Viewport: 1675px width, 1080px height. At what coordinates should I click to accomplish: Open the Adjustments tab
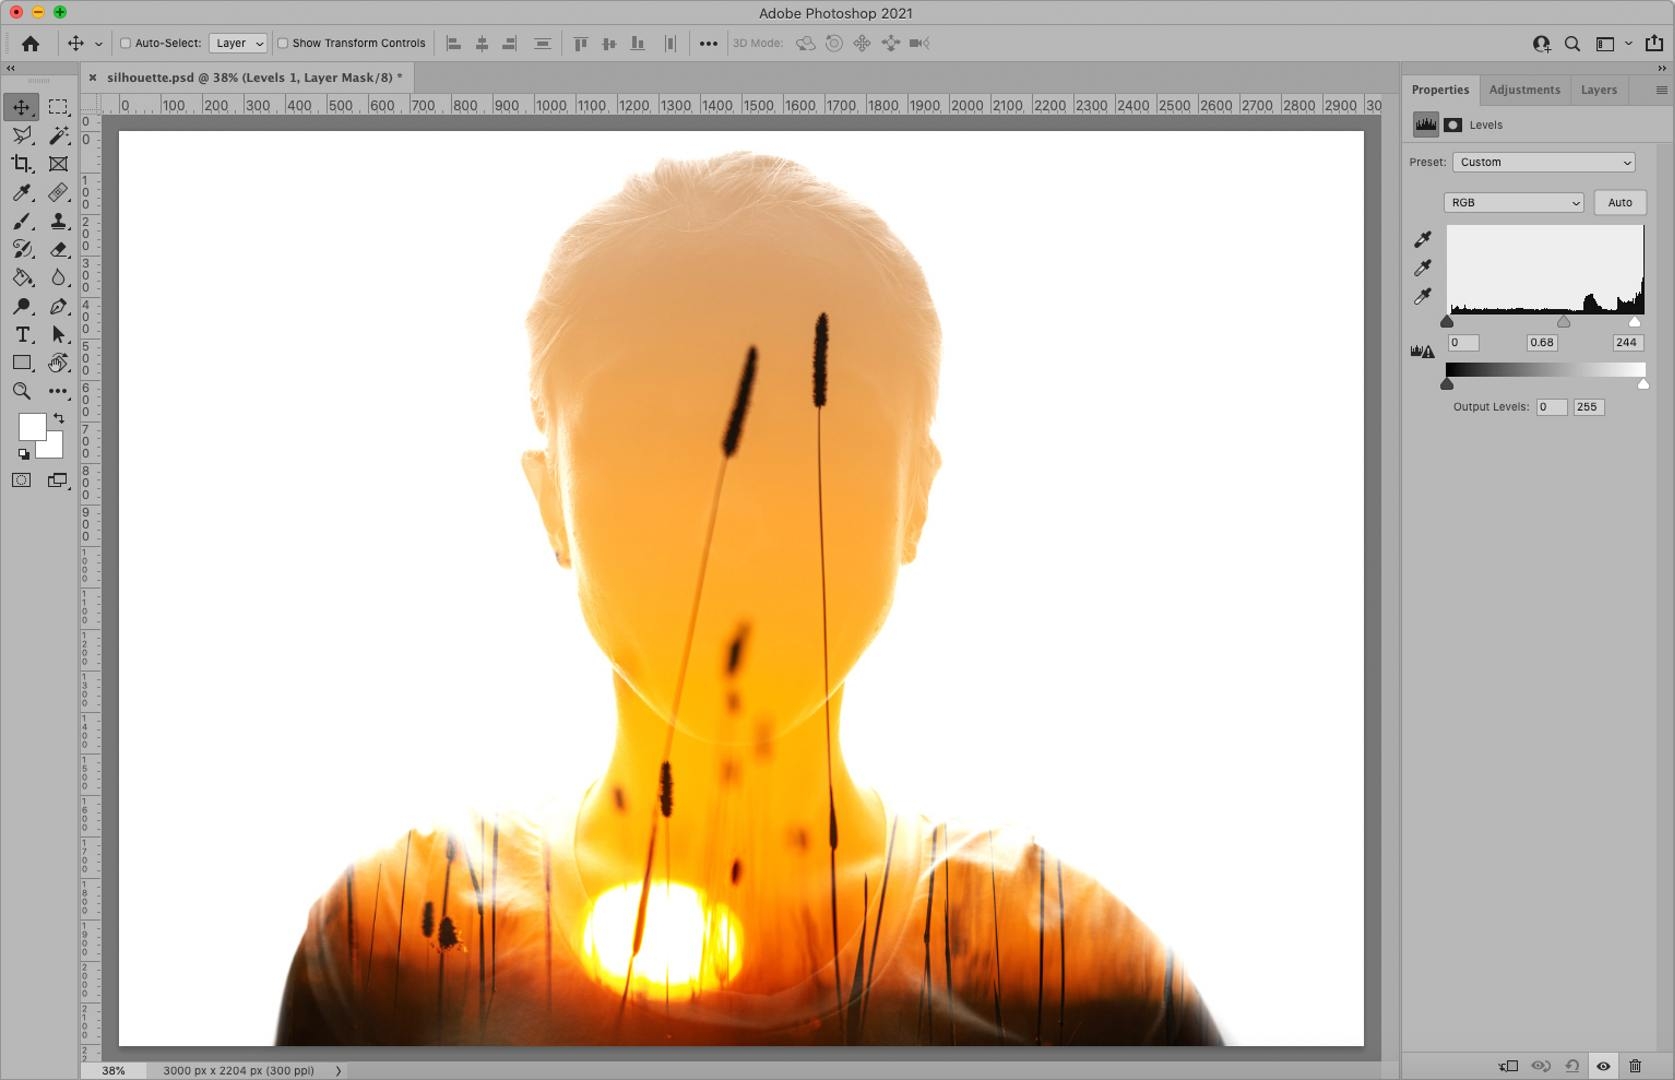tap(1523, 89)
